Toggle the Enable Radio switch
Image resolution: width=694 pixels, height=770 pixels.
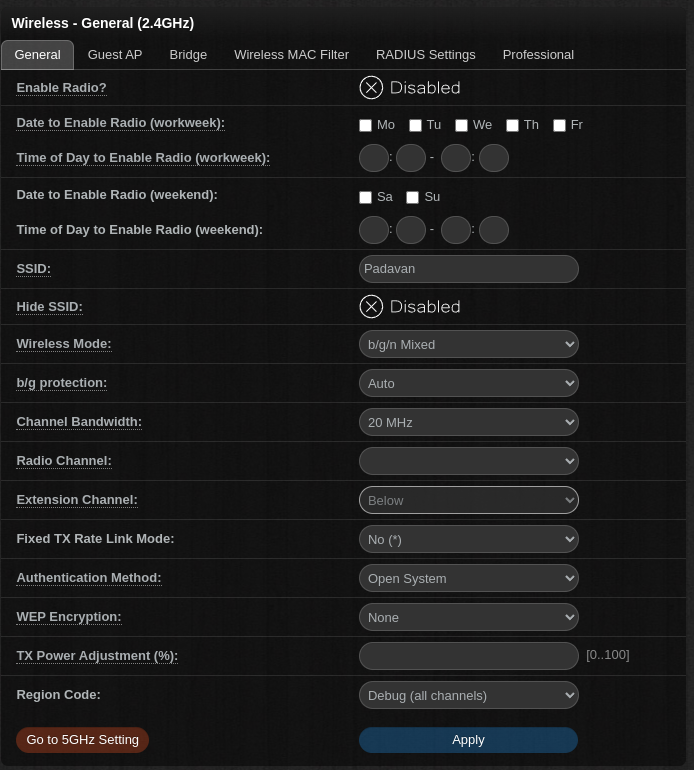pos(371,88)
